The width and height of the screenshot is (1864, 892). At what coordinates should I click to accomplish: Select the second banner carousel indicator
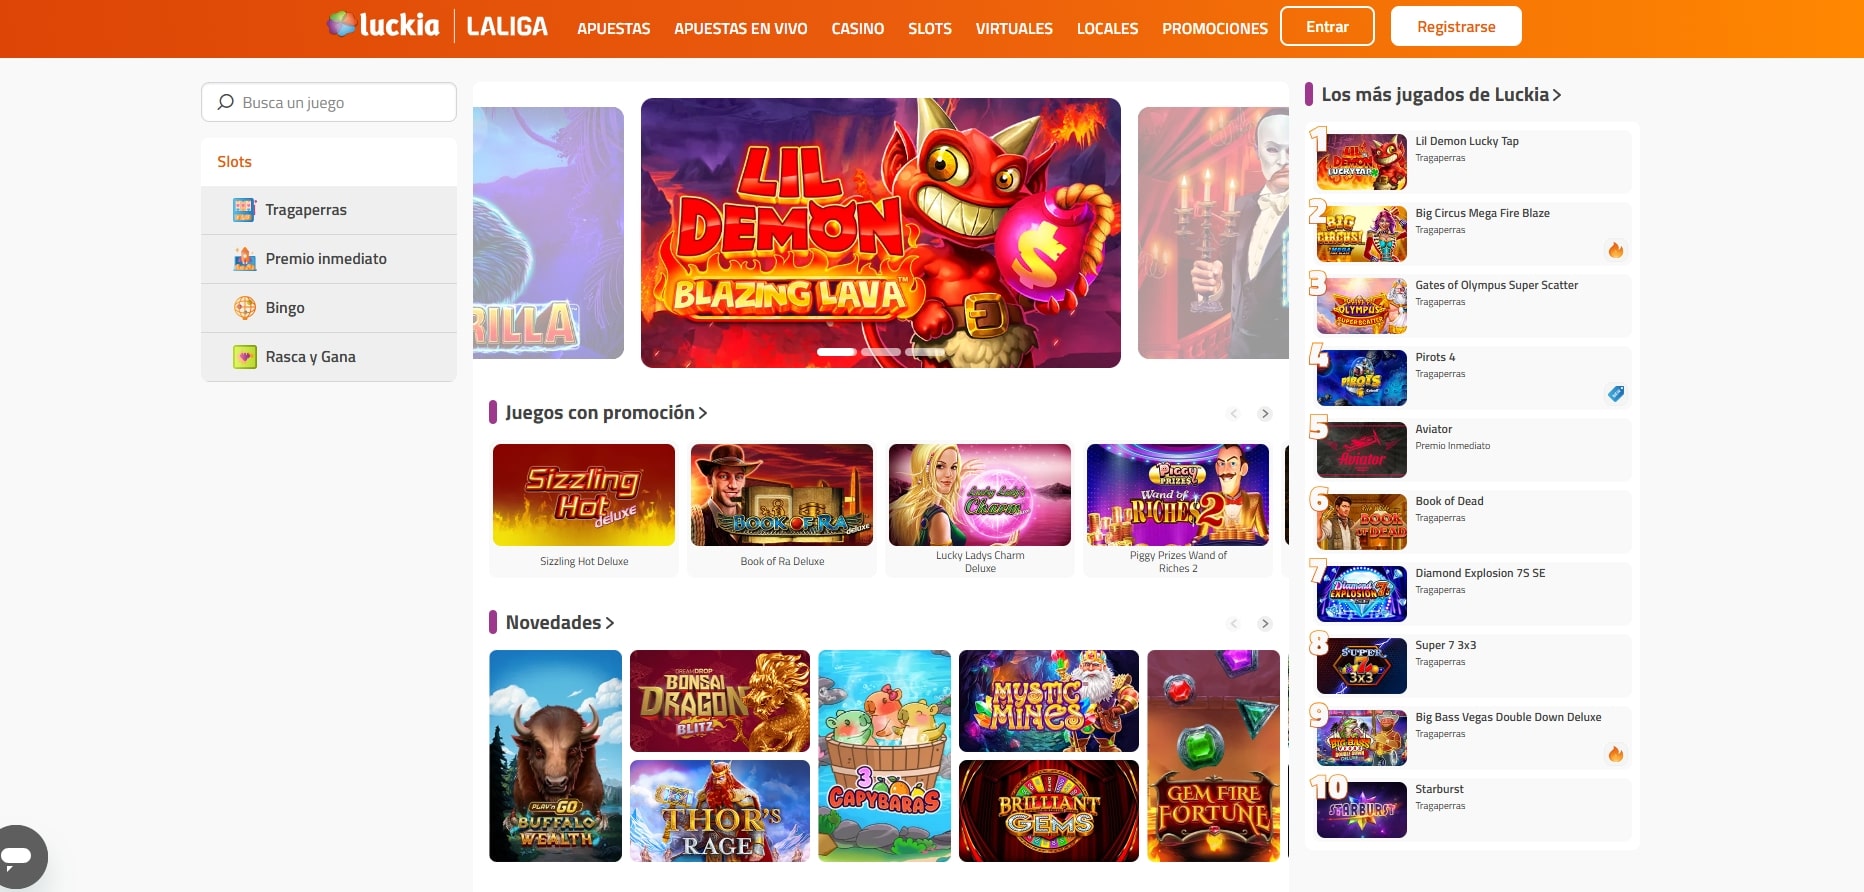(881, 352)
